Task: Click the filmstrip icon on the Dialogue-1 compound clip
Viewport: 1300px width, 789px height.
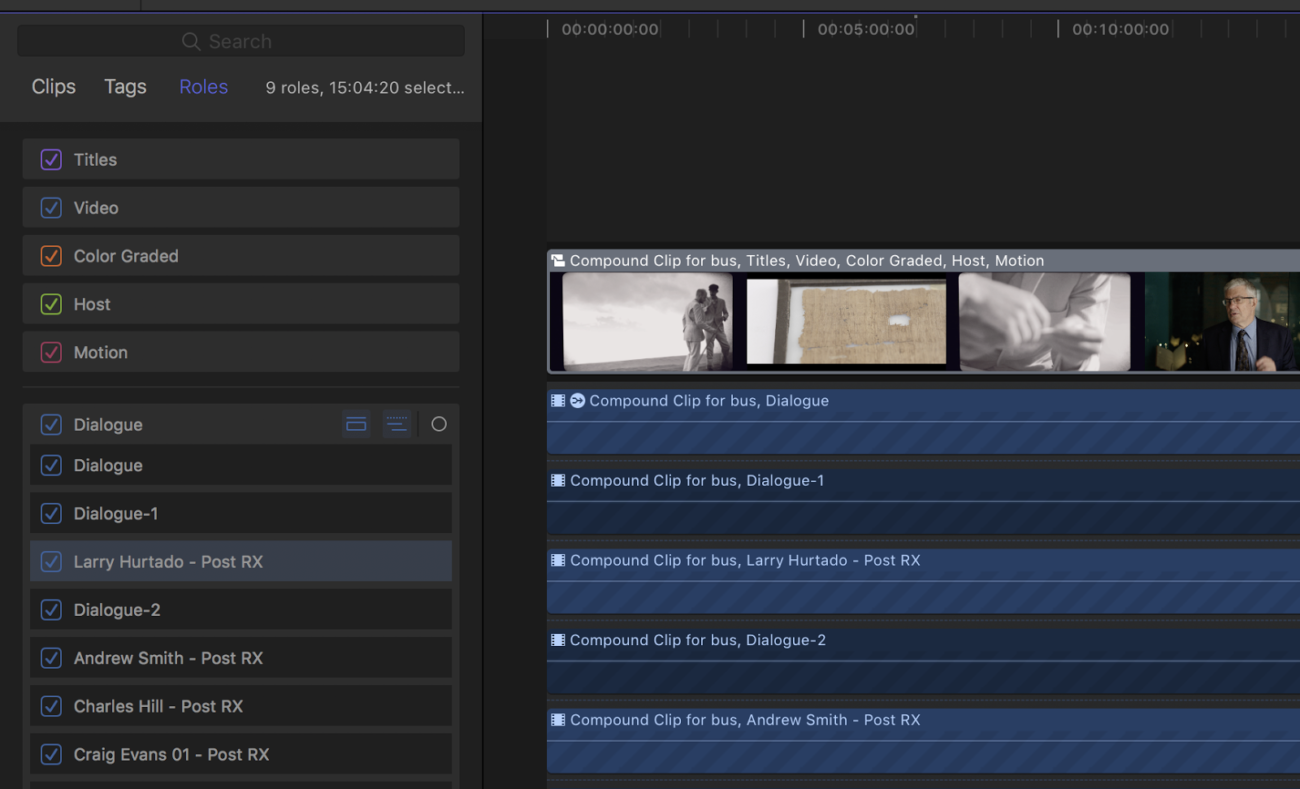Action: click(557, 480)
